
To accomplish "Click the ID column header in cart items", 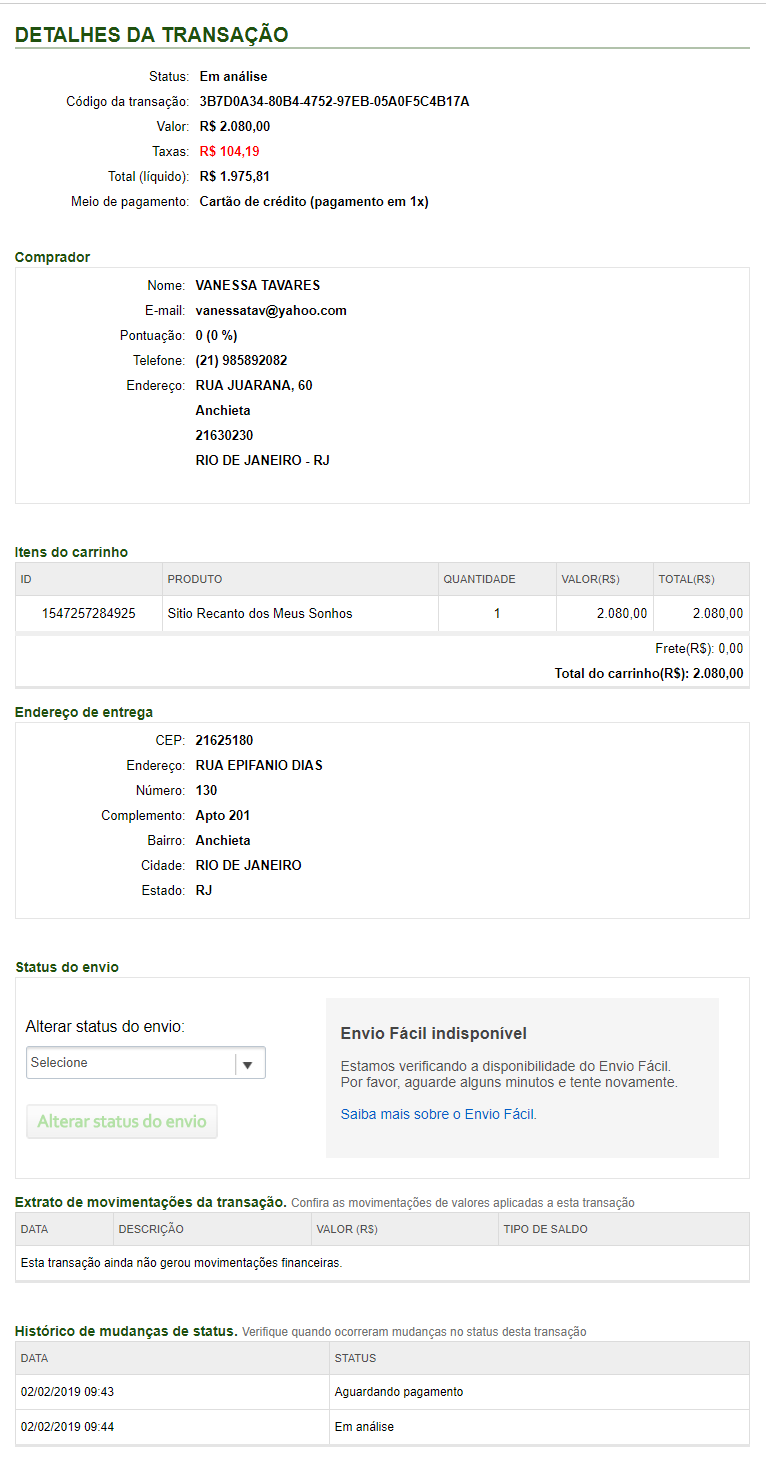I will pos(27,579).
